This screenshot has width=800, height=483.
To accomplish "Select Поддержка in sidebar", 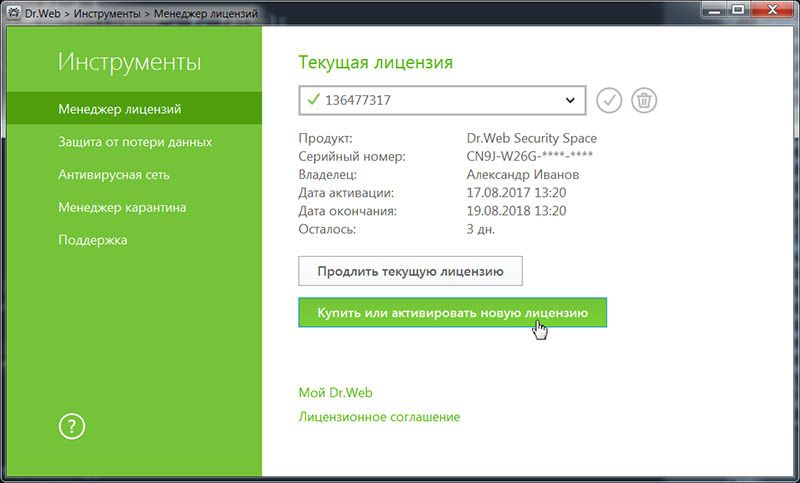I will tap(92, 240).
